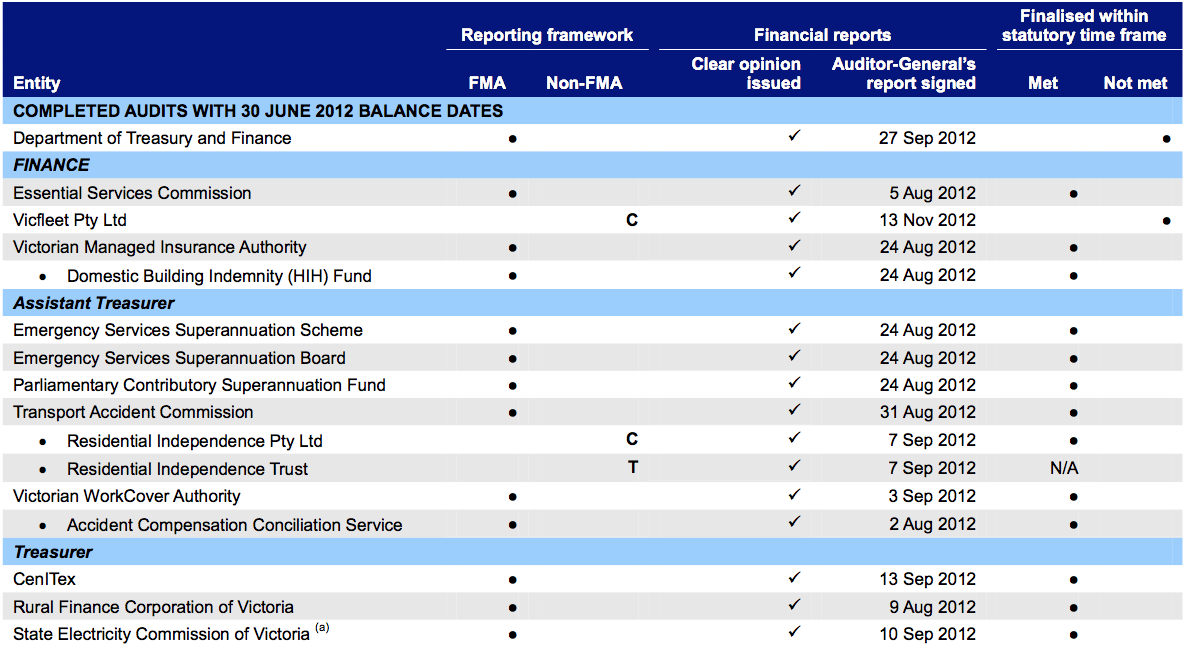
Task: Click the 'CenITex' entity name
Action: click(x=45, y=580)
